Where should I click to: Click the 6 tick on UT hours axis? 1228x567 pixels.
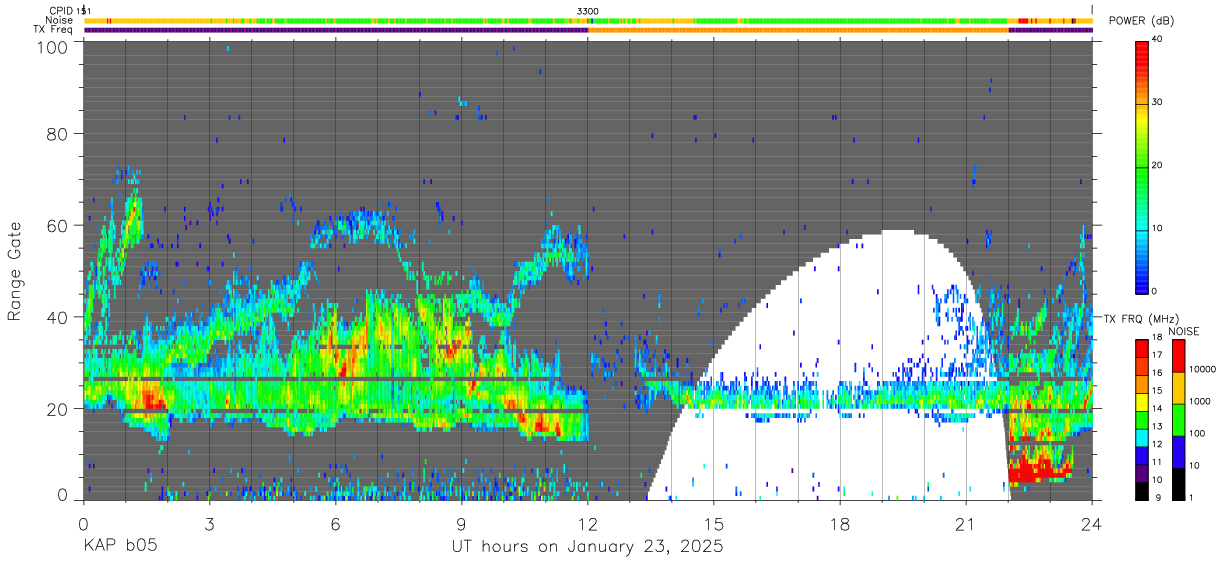coord(336,523)
